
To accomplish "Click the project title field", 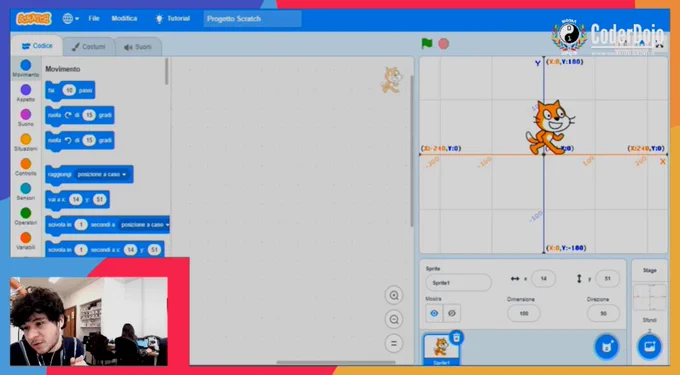I will [x=252, y=19].
